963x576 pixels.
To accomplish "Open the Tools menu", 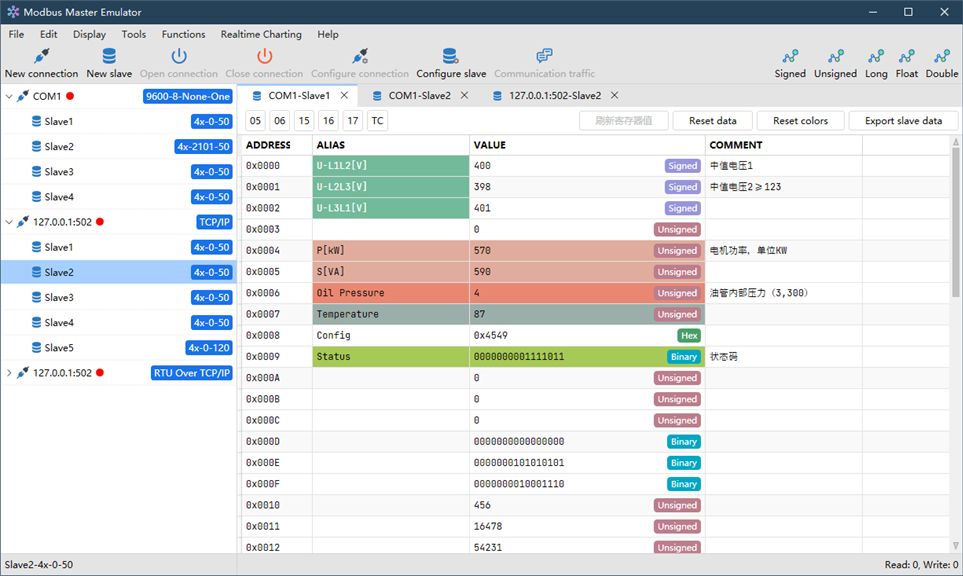I will [134, 34].
